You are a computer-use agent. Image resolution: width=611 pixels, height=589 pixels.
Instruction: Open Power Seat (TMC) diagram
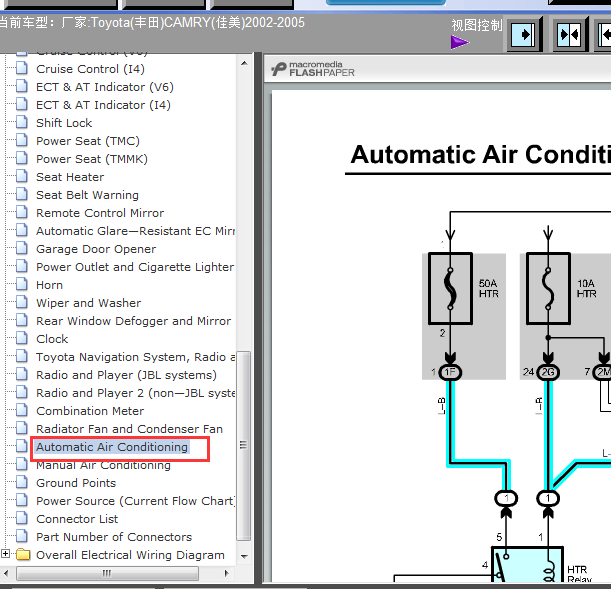88,141
